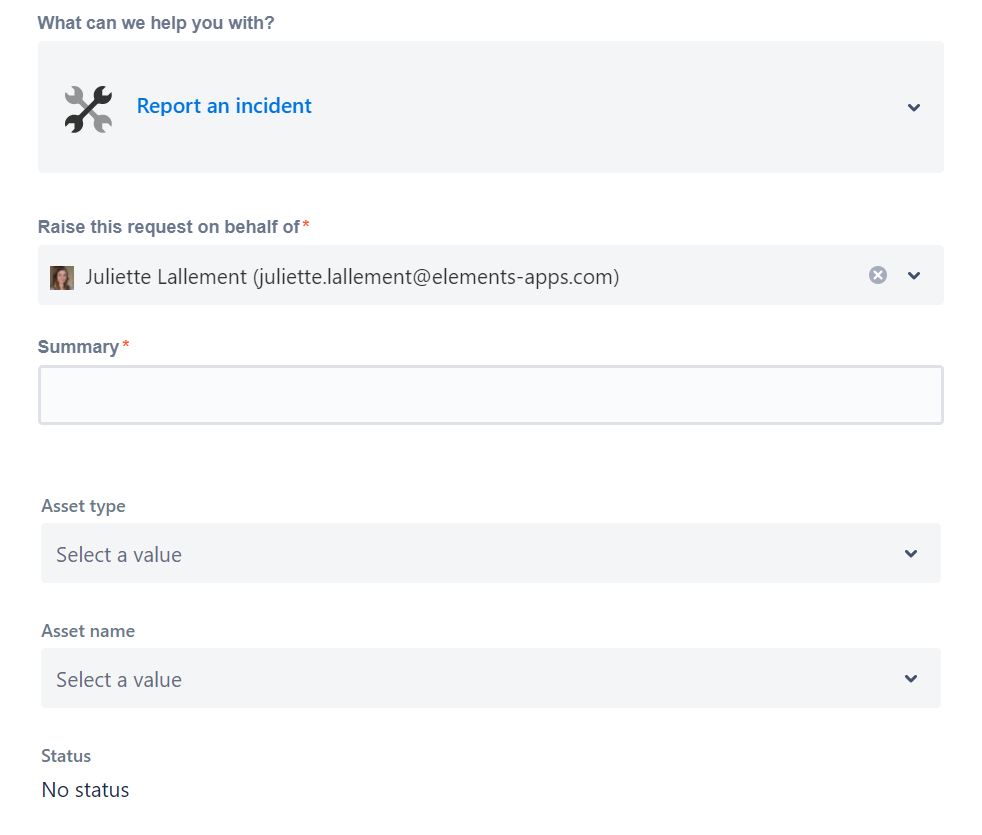Image resolution: width=982 pixels, height=835 pixels.
Task: Open the Report an incident request type link
Action: coord(223,106)
